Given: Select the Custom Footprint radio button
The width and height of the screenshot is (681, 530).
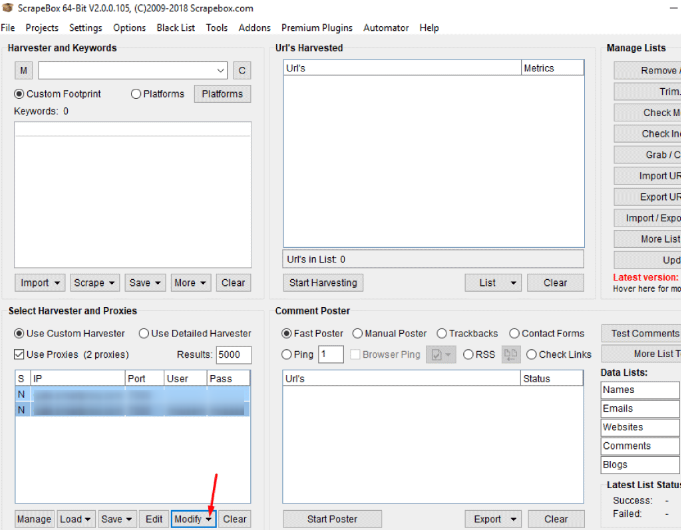Looking at the screenshot, I should pos(57,94).
